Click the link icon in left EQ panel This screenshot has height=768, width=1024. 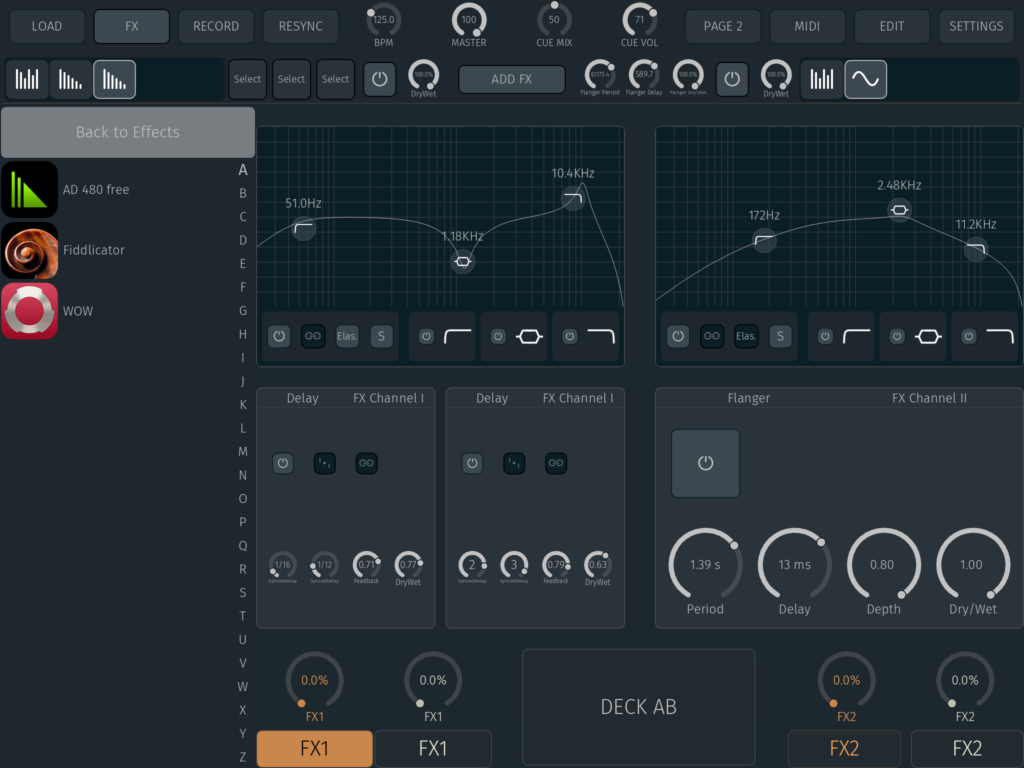tap(313, 337)
